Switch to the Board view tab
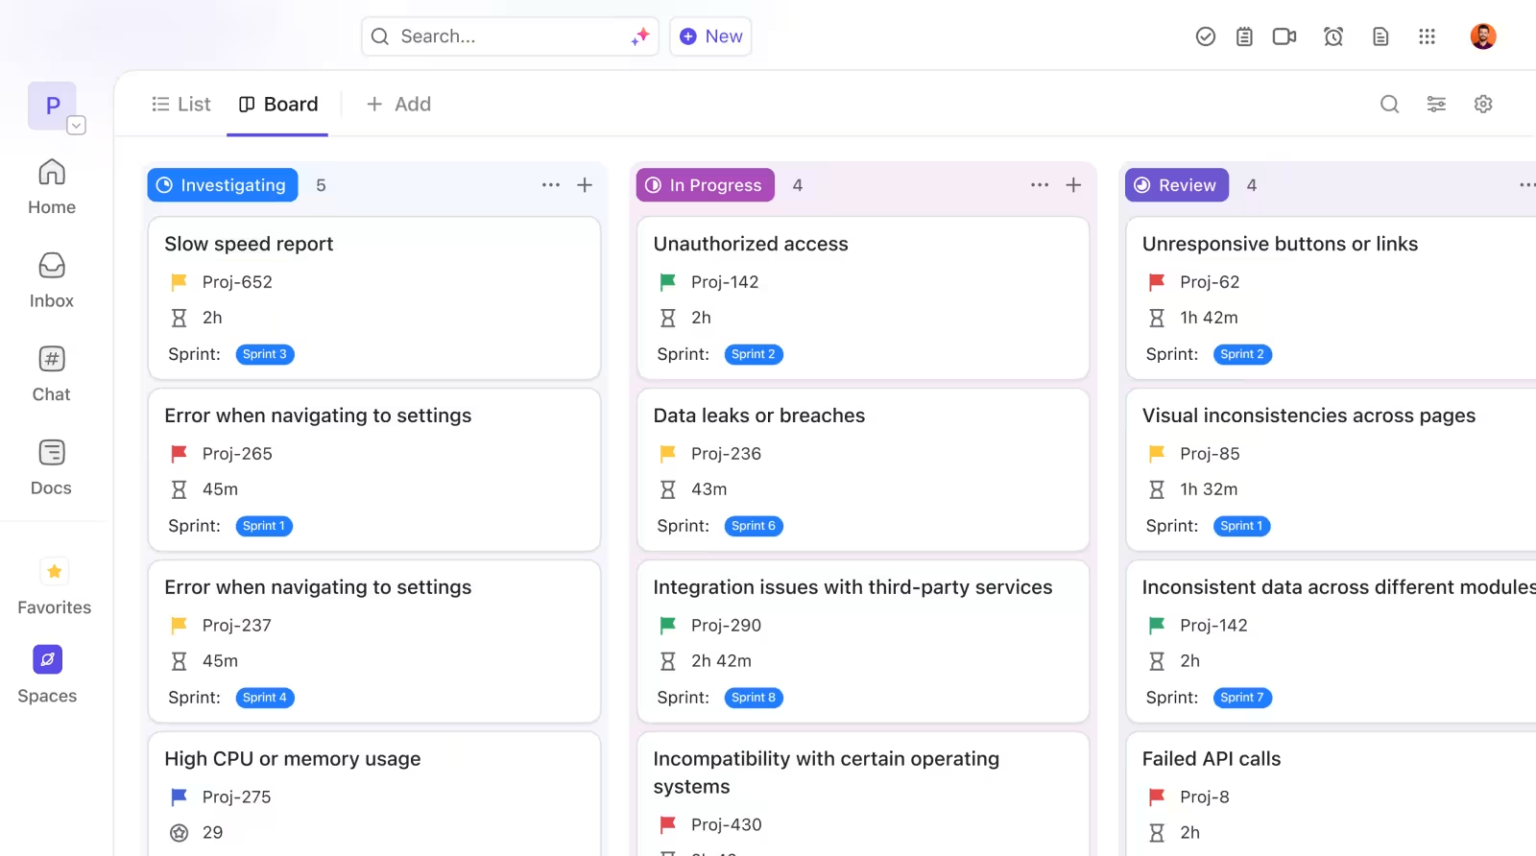 coord(278,104)
